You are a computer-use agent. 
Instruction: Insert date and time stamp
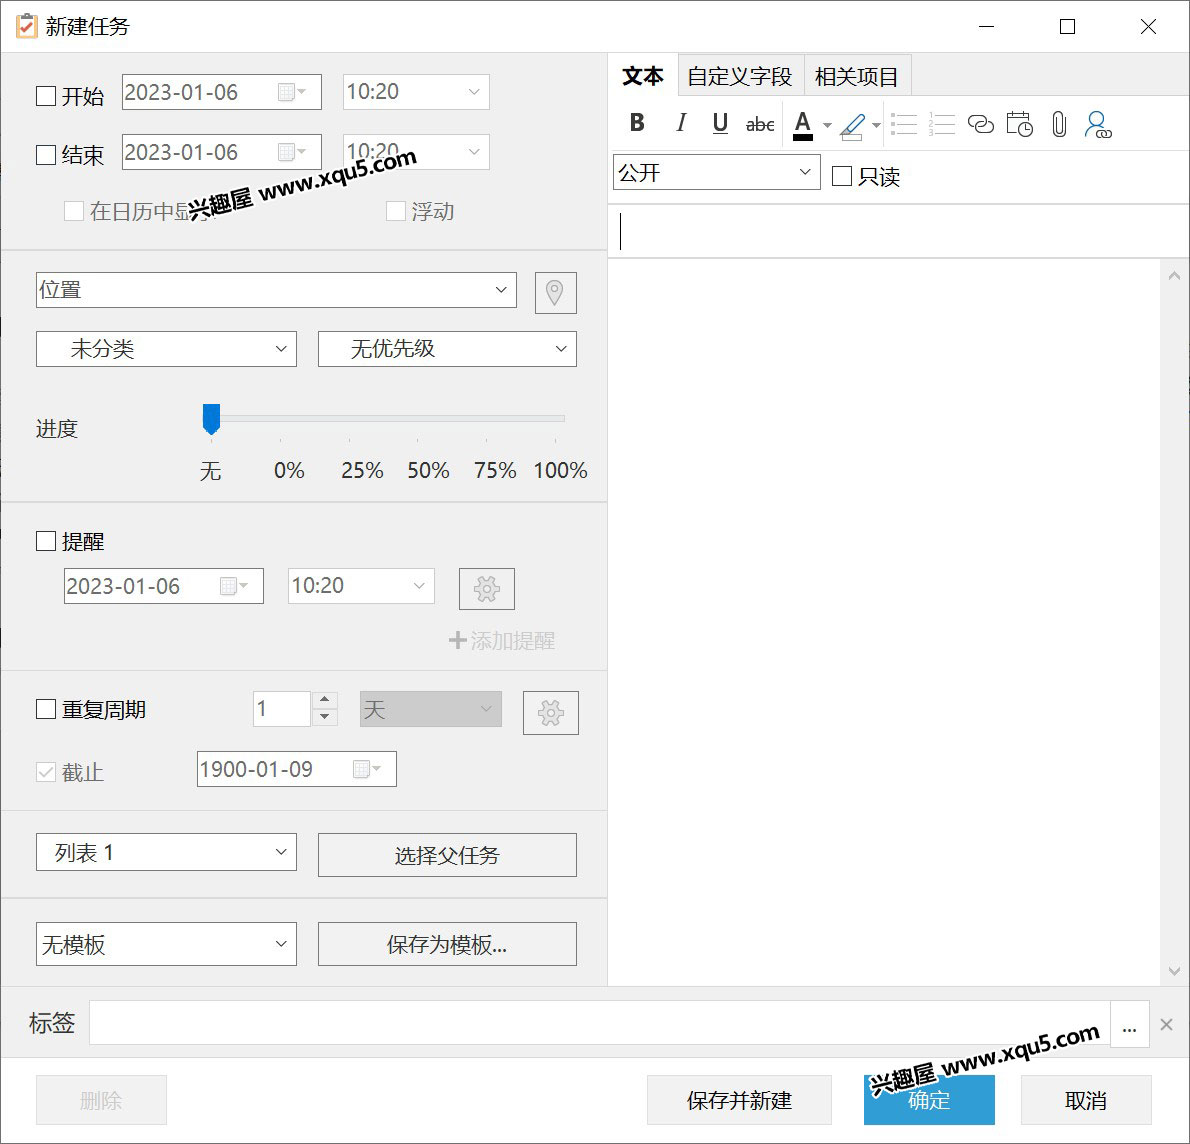1019,124
